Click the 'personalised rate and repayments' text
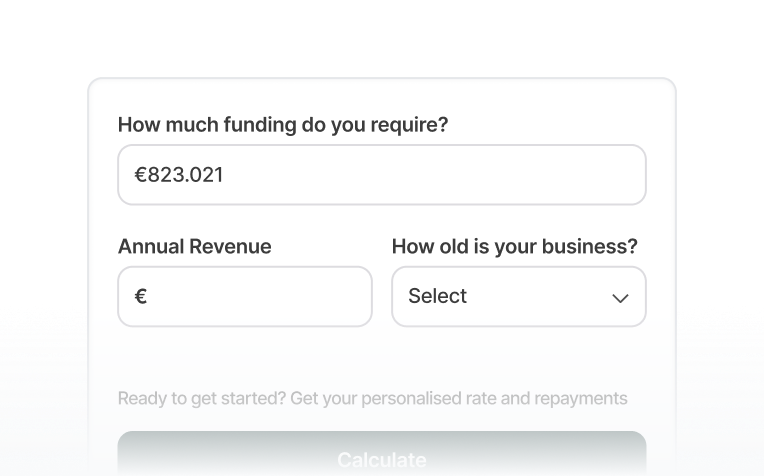The height and width of the screenshot is (476, 764). click(494, 399)
